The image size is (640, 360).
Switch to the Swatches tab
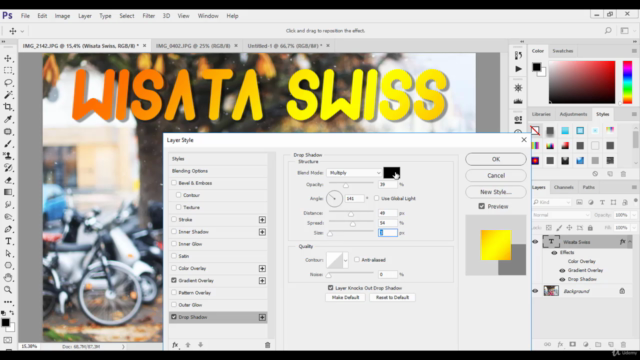point(562,51)
